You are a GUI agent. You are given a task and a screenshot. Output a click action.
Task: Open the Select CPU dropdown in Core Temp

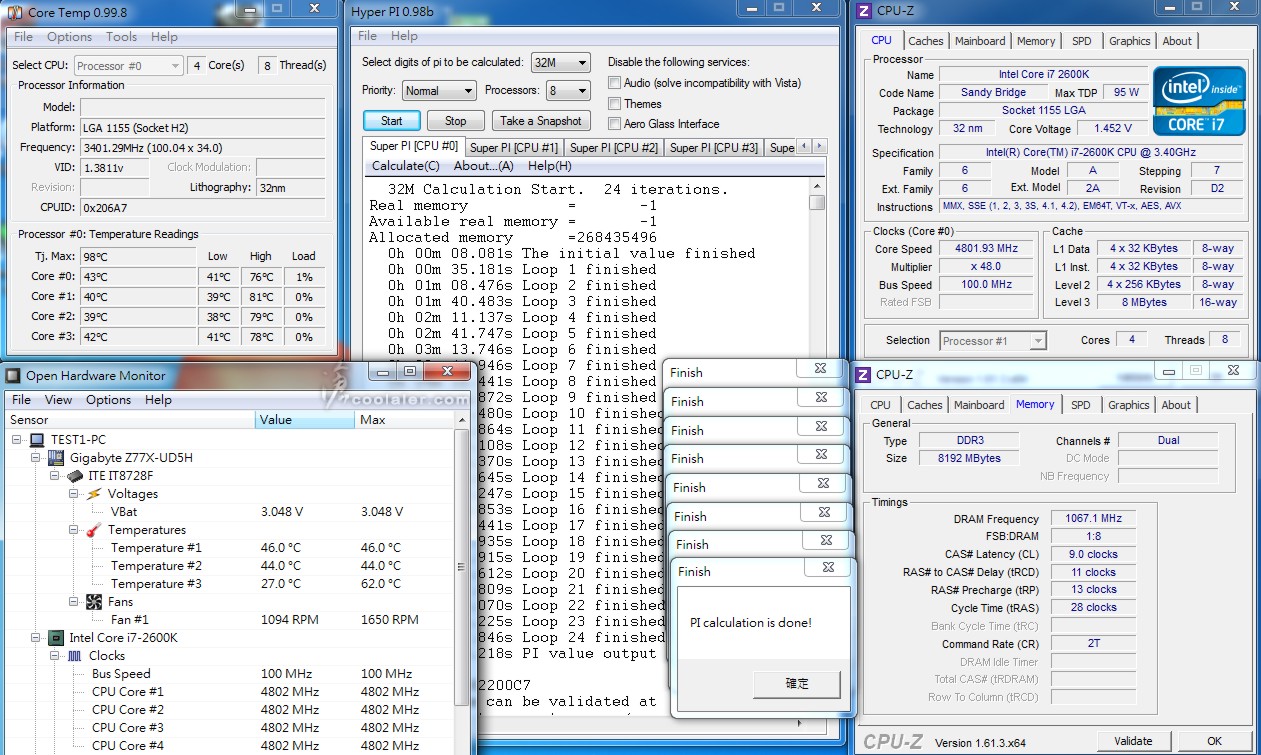[130, 66]
